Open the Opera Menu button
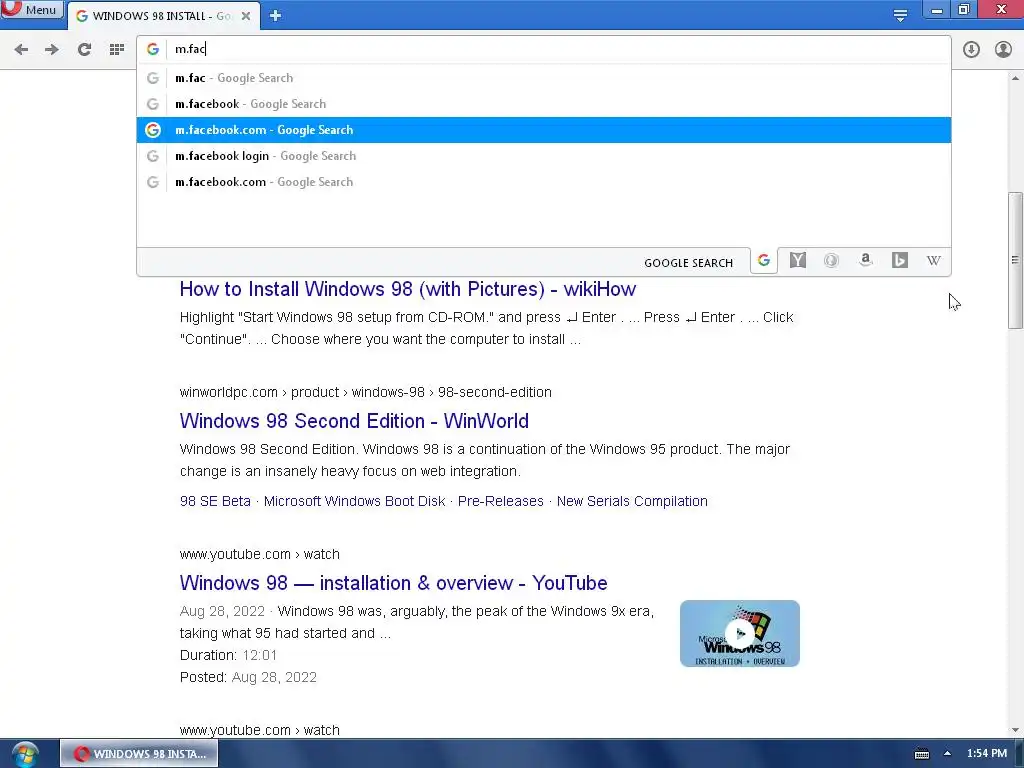Image resolution: width=1024 pixels, height=768 pixels. point(31,9)
